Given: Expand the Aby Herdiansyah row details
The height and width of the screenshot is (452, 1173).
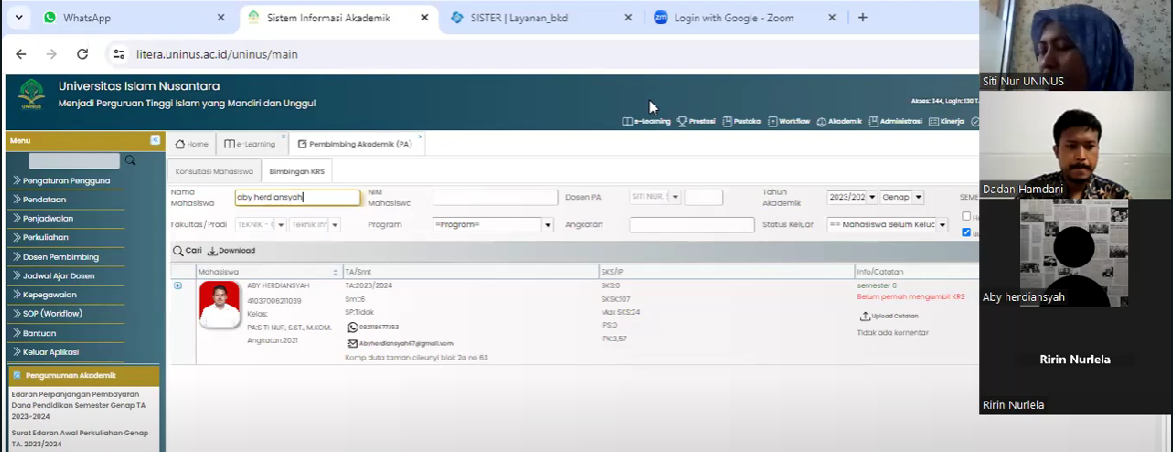Looking at the screenshot, I should coord(178,286).
